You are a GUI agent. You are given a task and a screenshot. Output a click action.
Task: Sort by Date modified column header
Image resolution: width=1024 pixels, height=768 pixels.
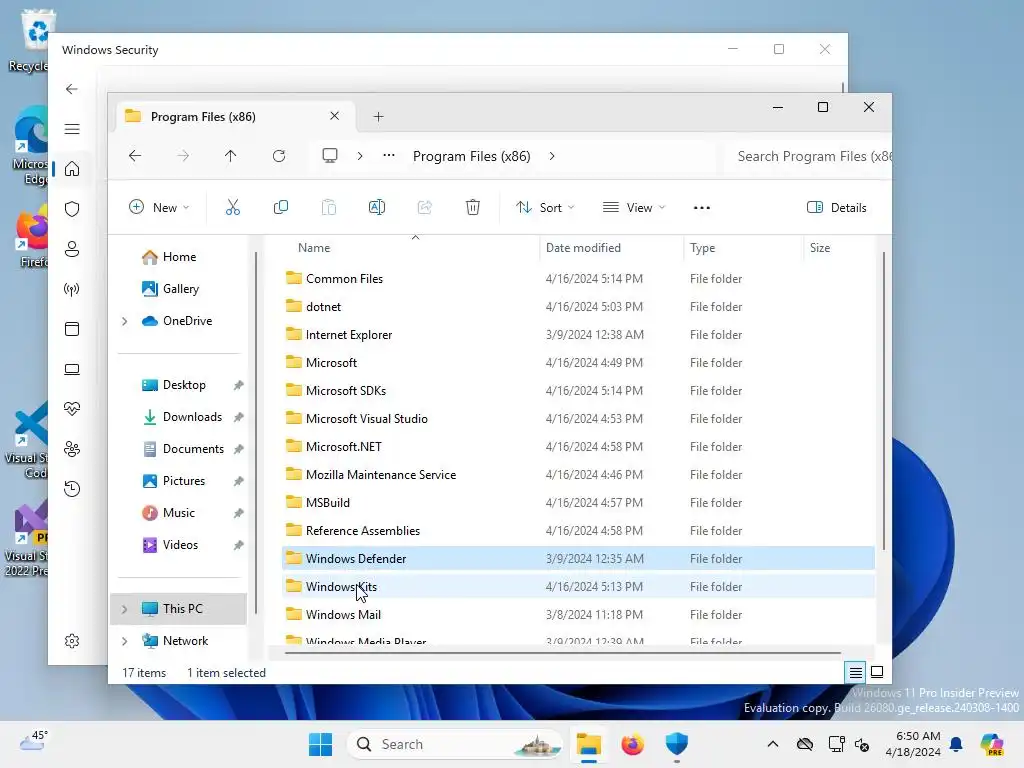click(611, 248)
